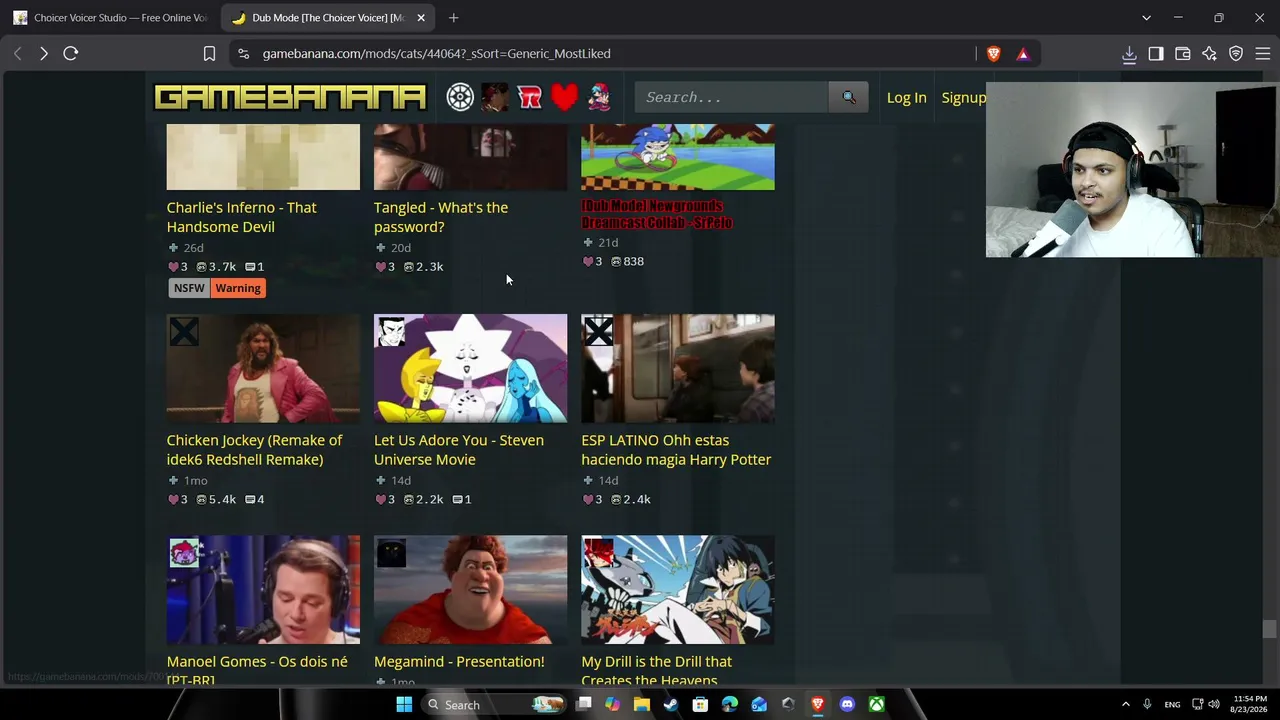Open the Leo AI sparkle icon
This screenshot has width=1280, height=720.
point(1210,54)
